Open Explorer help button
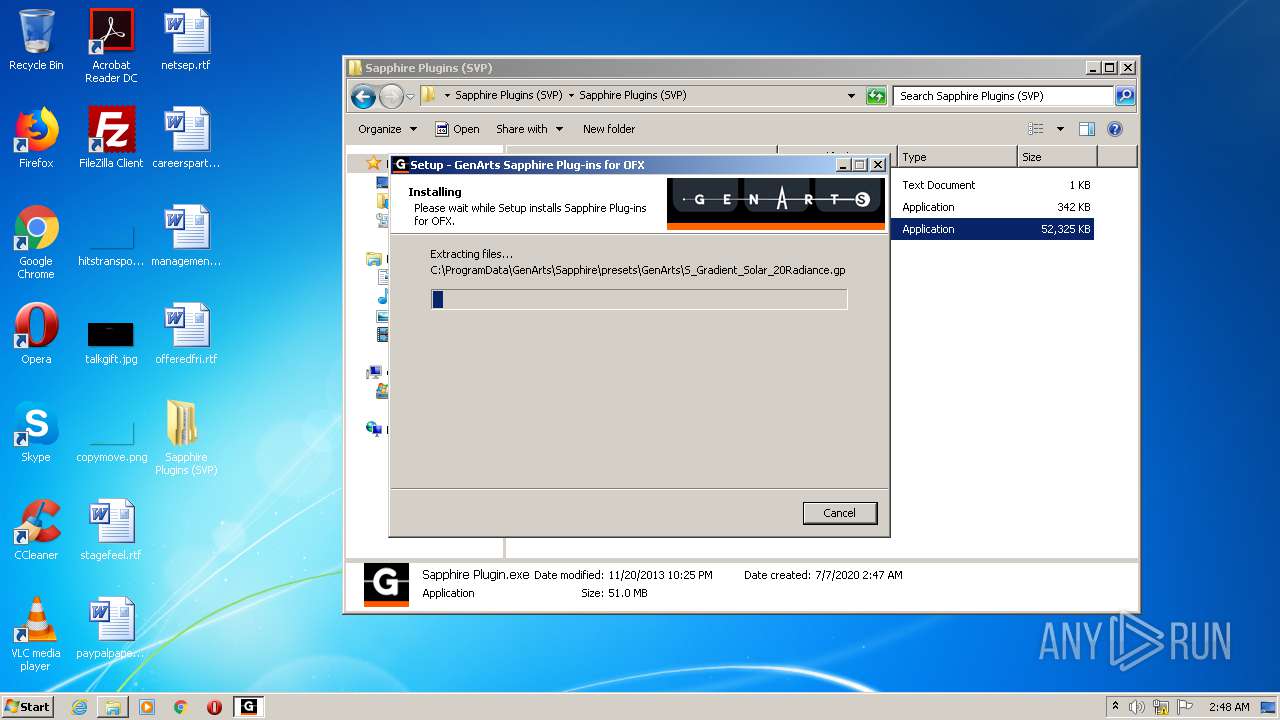 [x=1115, y=129]
